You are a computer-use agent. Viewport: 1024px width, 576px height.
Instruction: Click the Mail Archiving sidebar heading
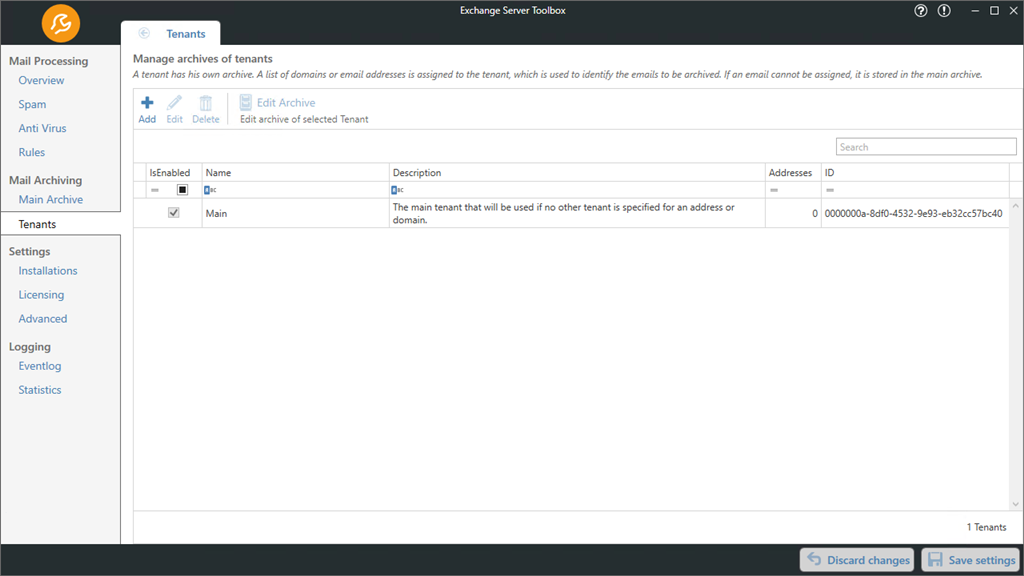pos(45,180)
